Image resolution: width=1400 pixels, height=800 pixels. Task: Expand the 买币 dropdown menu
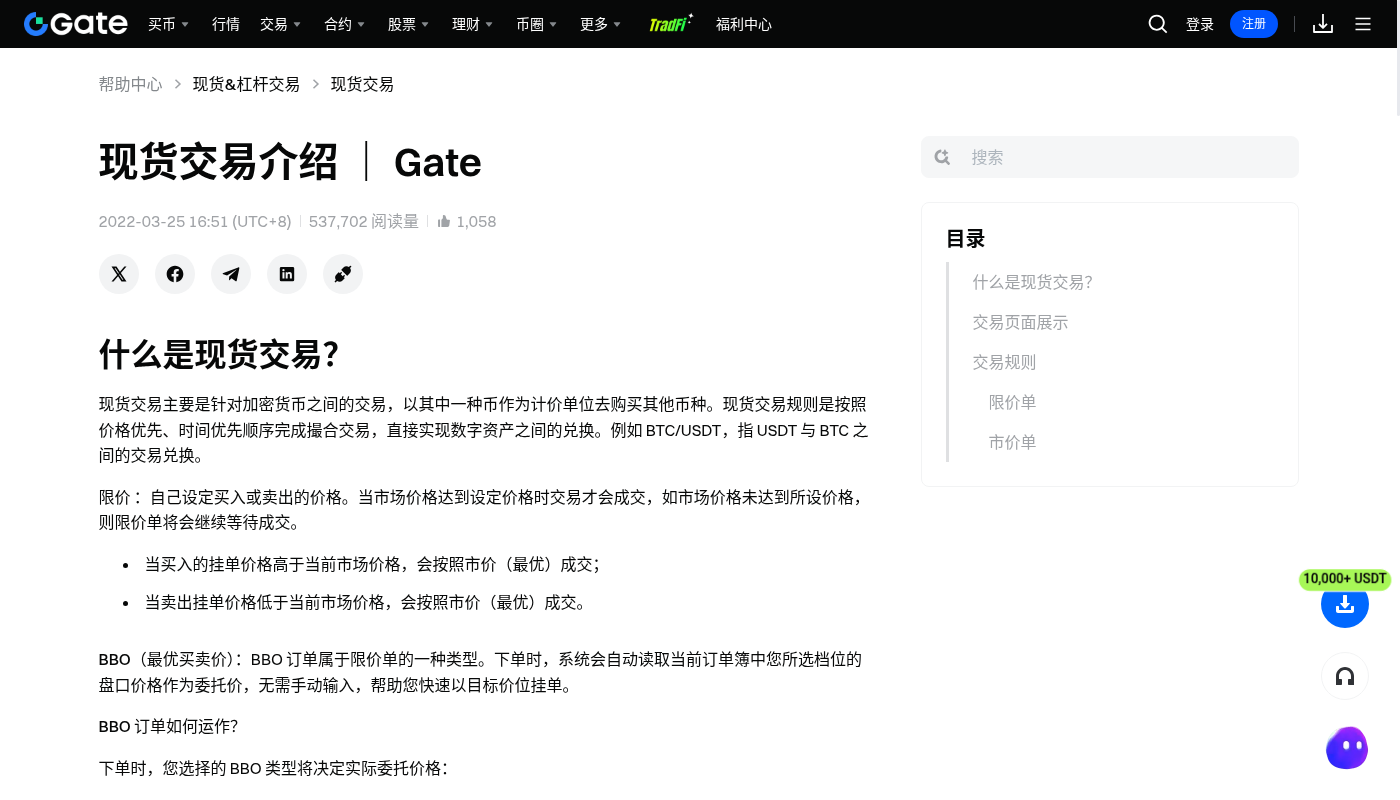pyautogui.click(x=169, y=24)
